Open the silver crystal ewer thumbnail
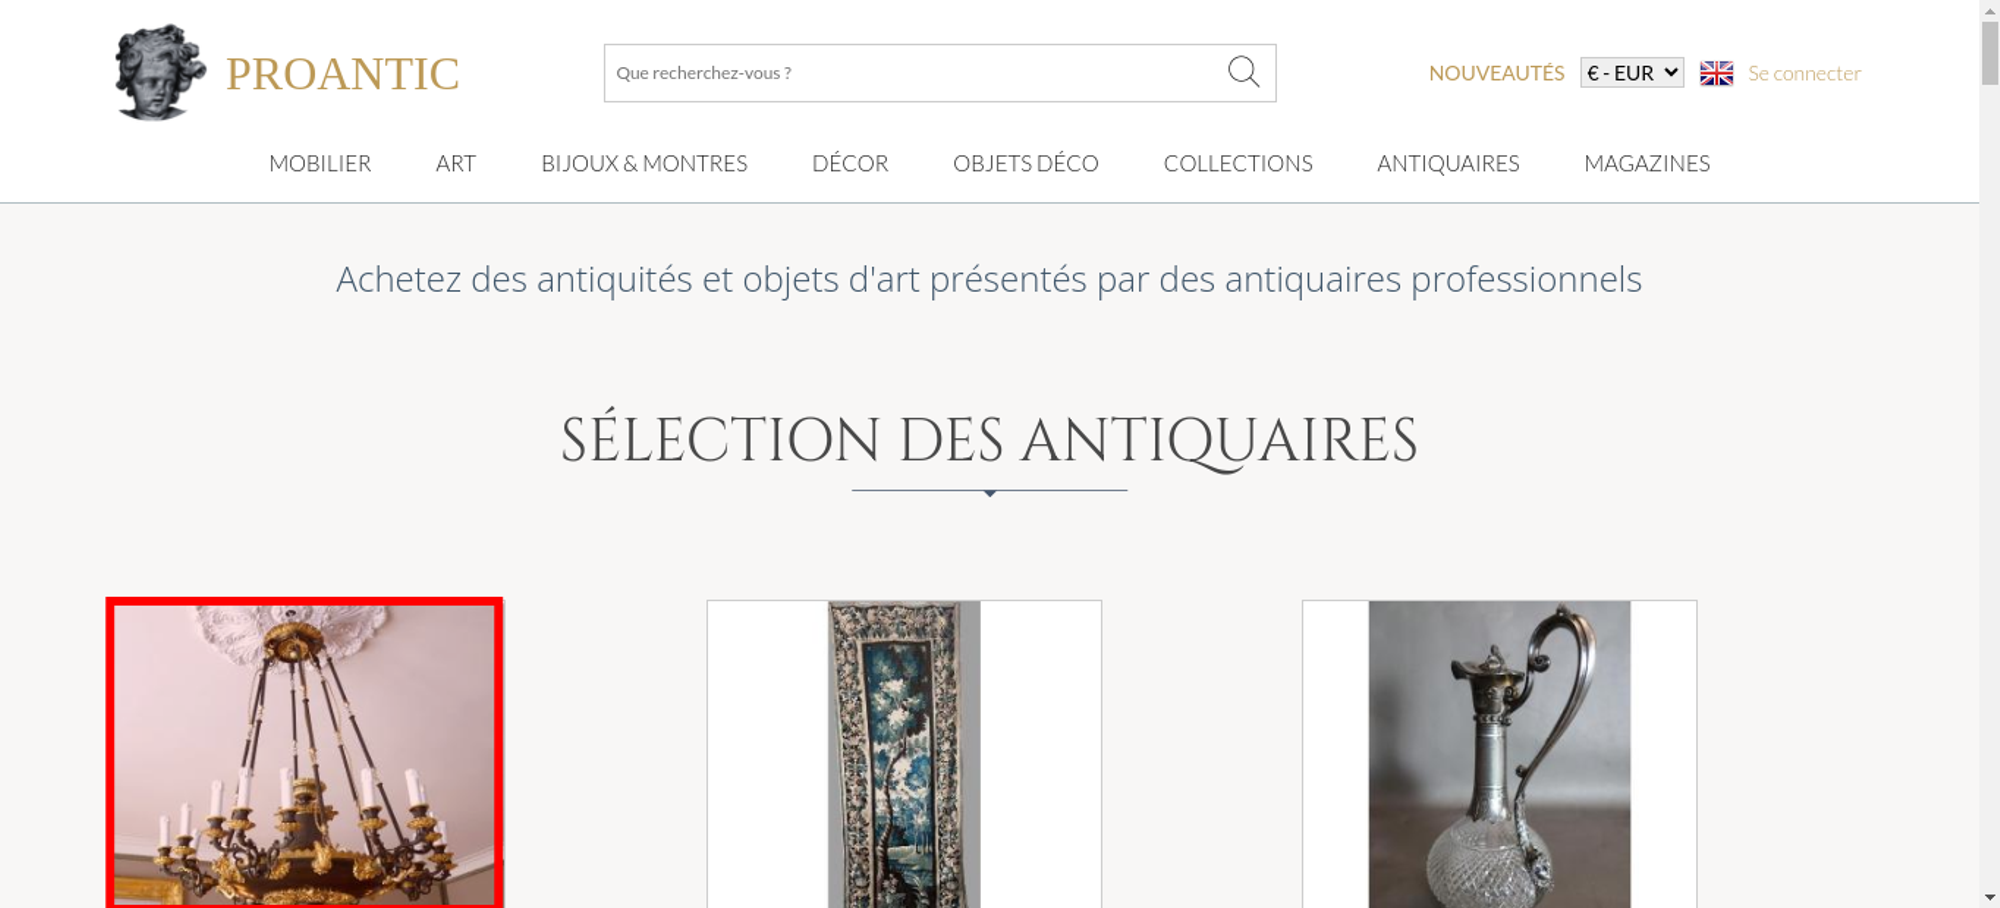The width and height of the screenshot is (2000, 908). click(x=1499, y=754)
